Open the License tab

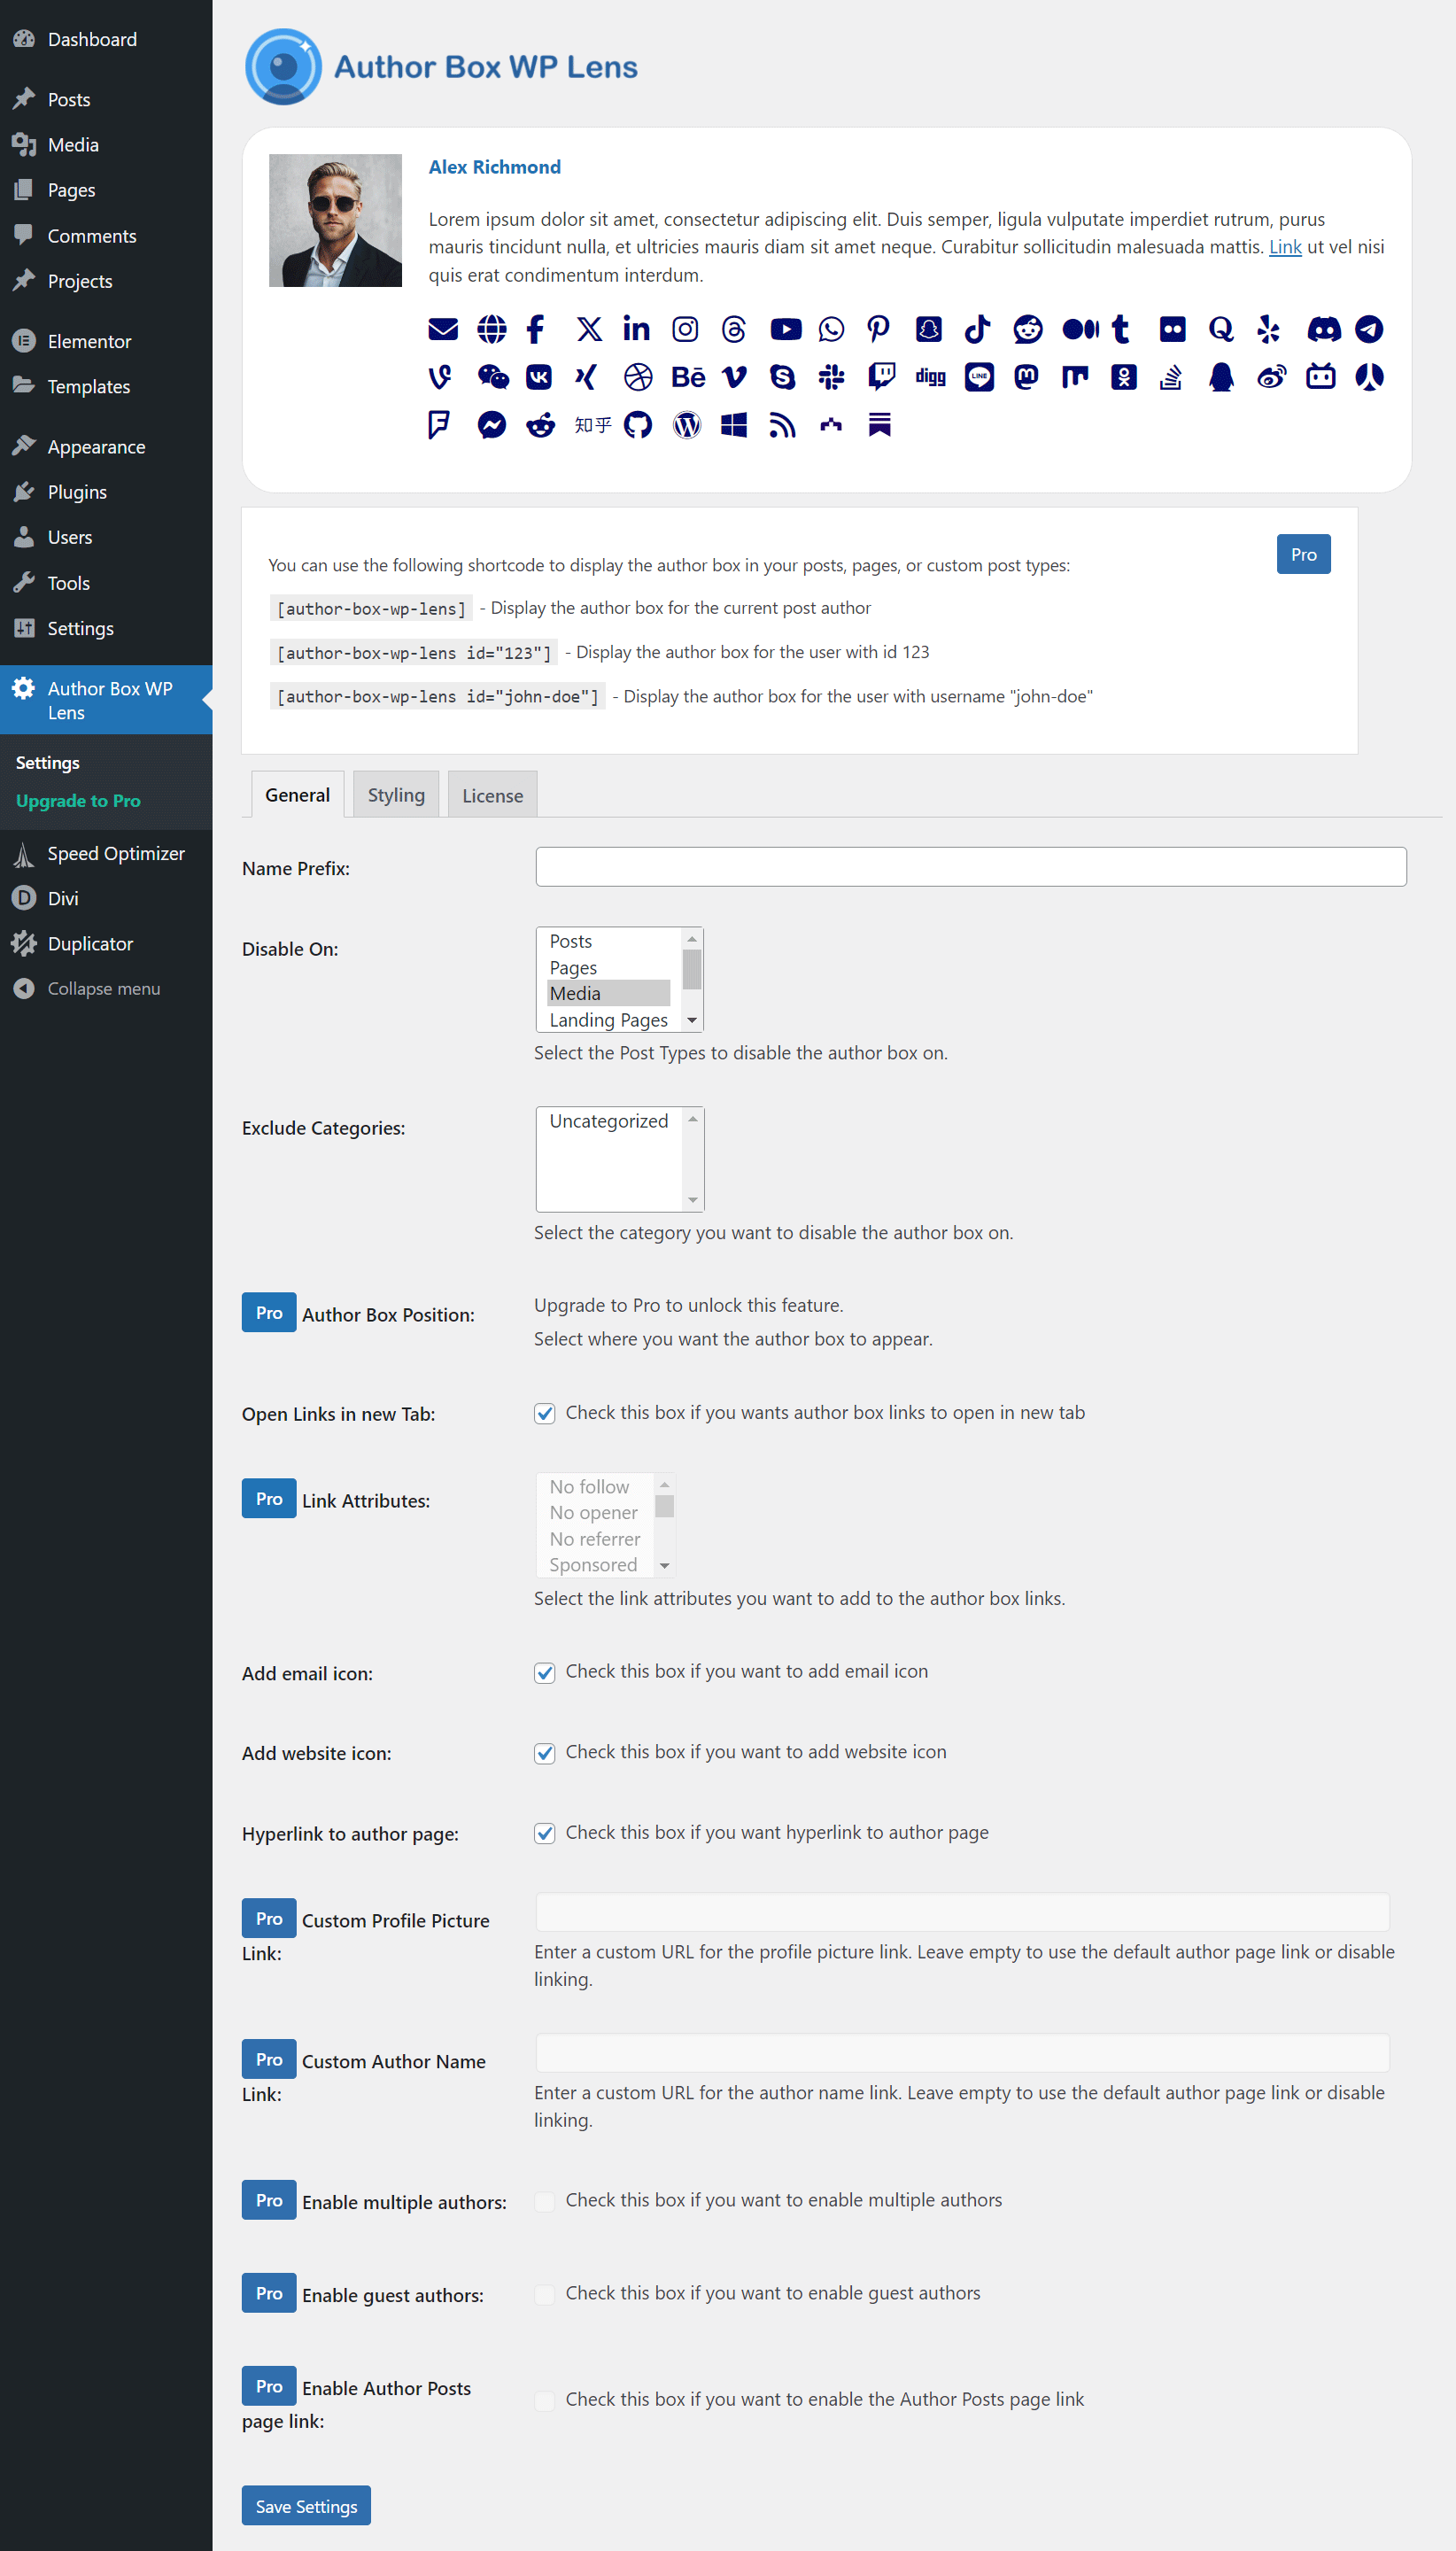[492, 794]
